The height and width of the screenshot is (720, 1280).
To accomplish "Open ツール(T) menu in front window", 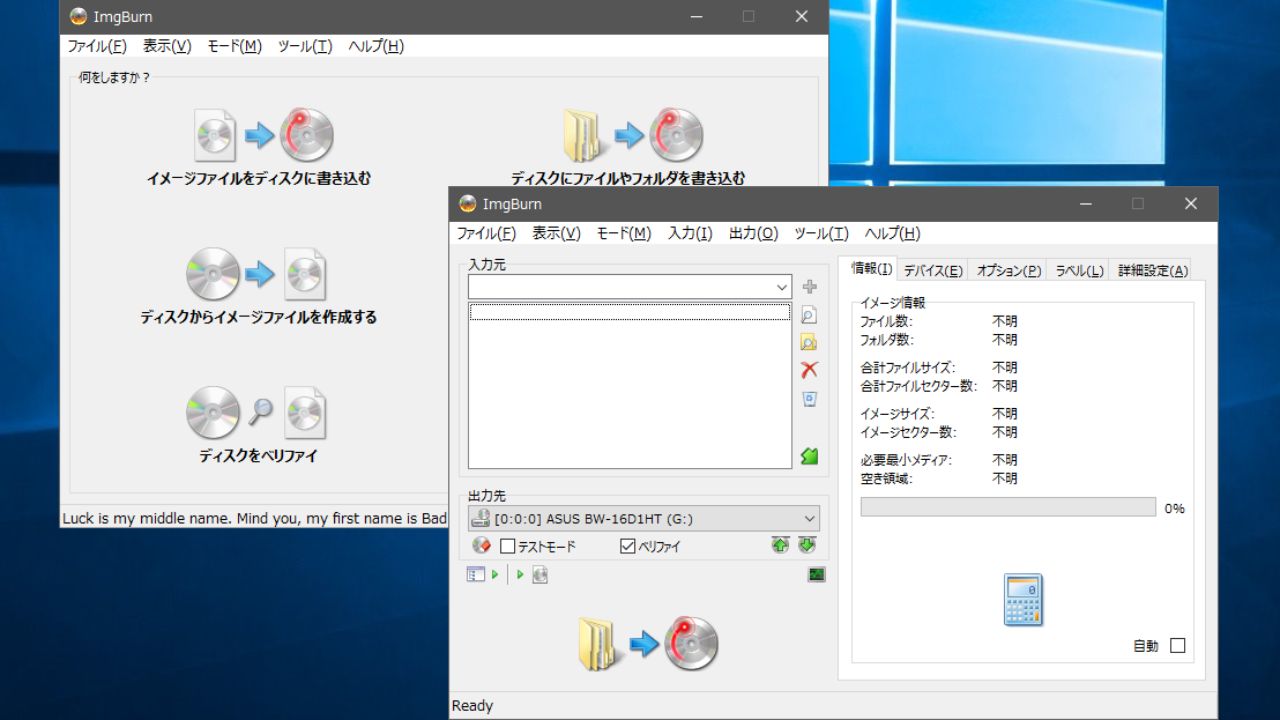I will 821,233.
